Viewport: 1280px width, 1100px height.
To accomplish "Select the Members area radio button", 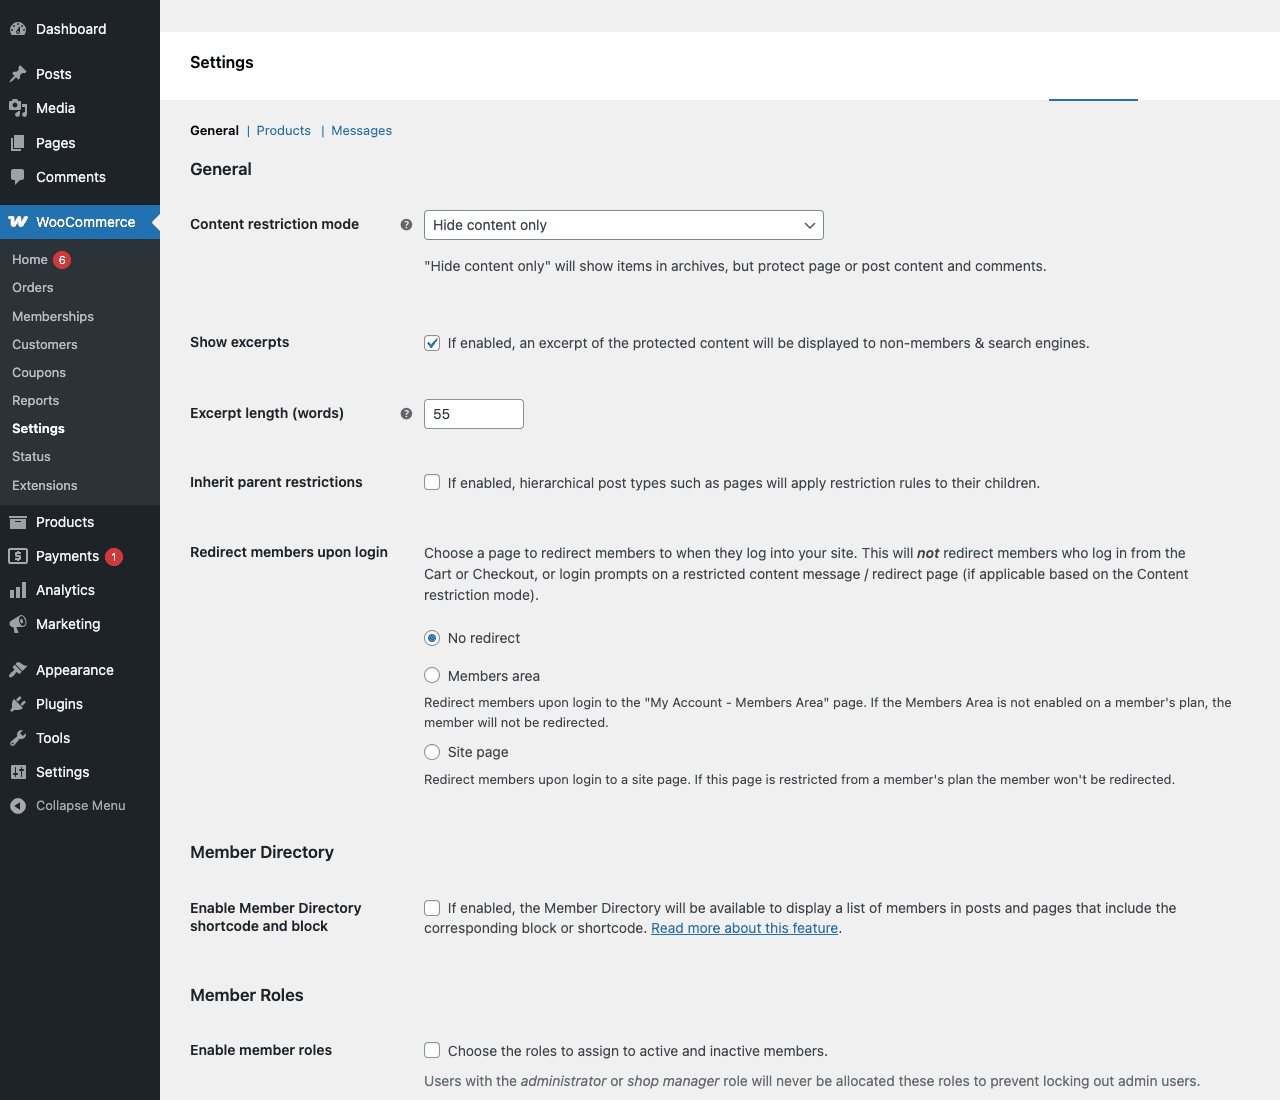I will pyautogui.click(x=432, y=675).
